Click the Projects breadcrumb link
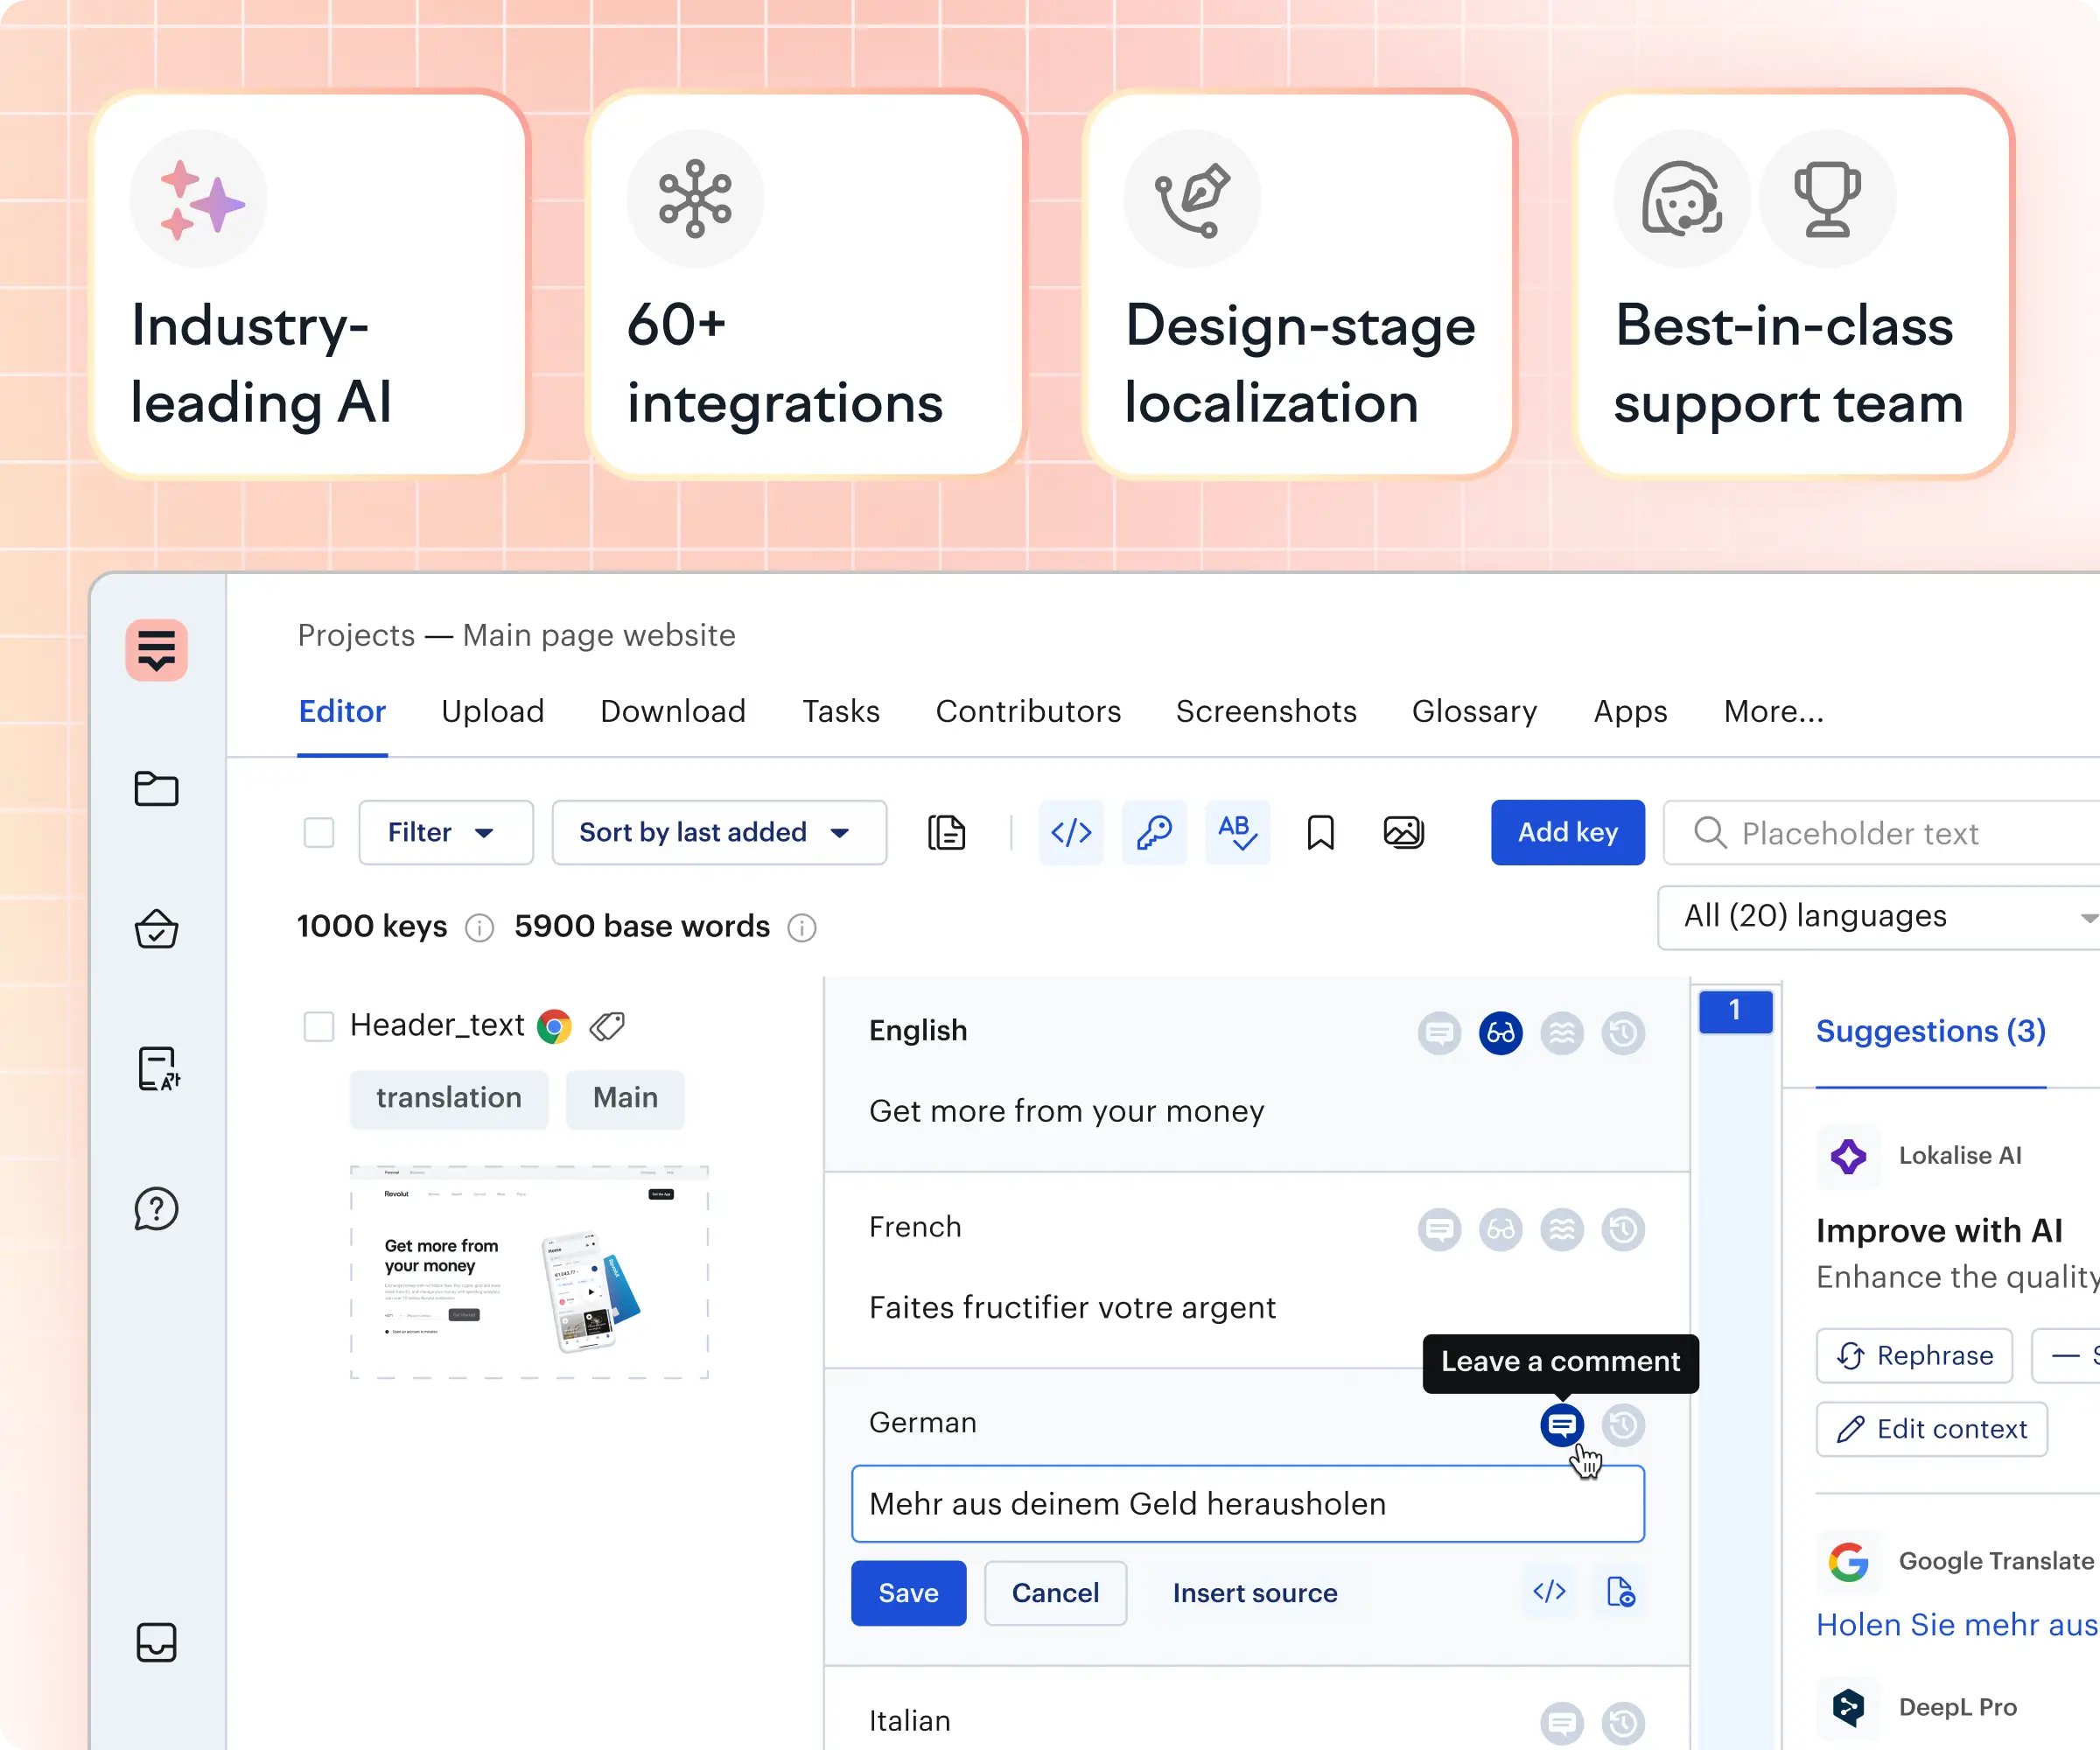The image size is (2100, 1750). [356, 635]
